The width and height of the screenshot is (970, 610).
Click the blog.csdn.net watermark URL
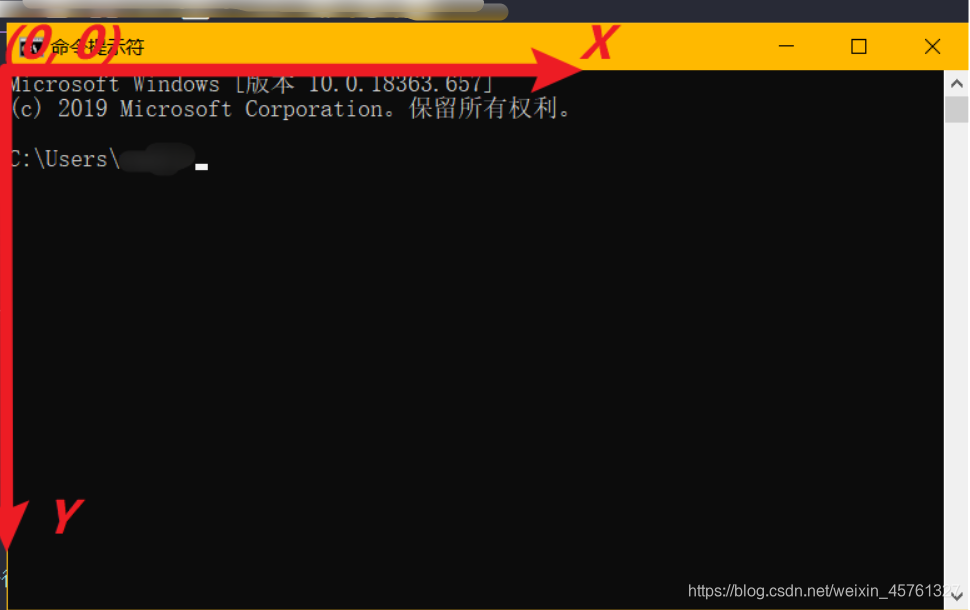pos(824,591)
